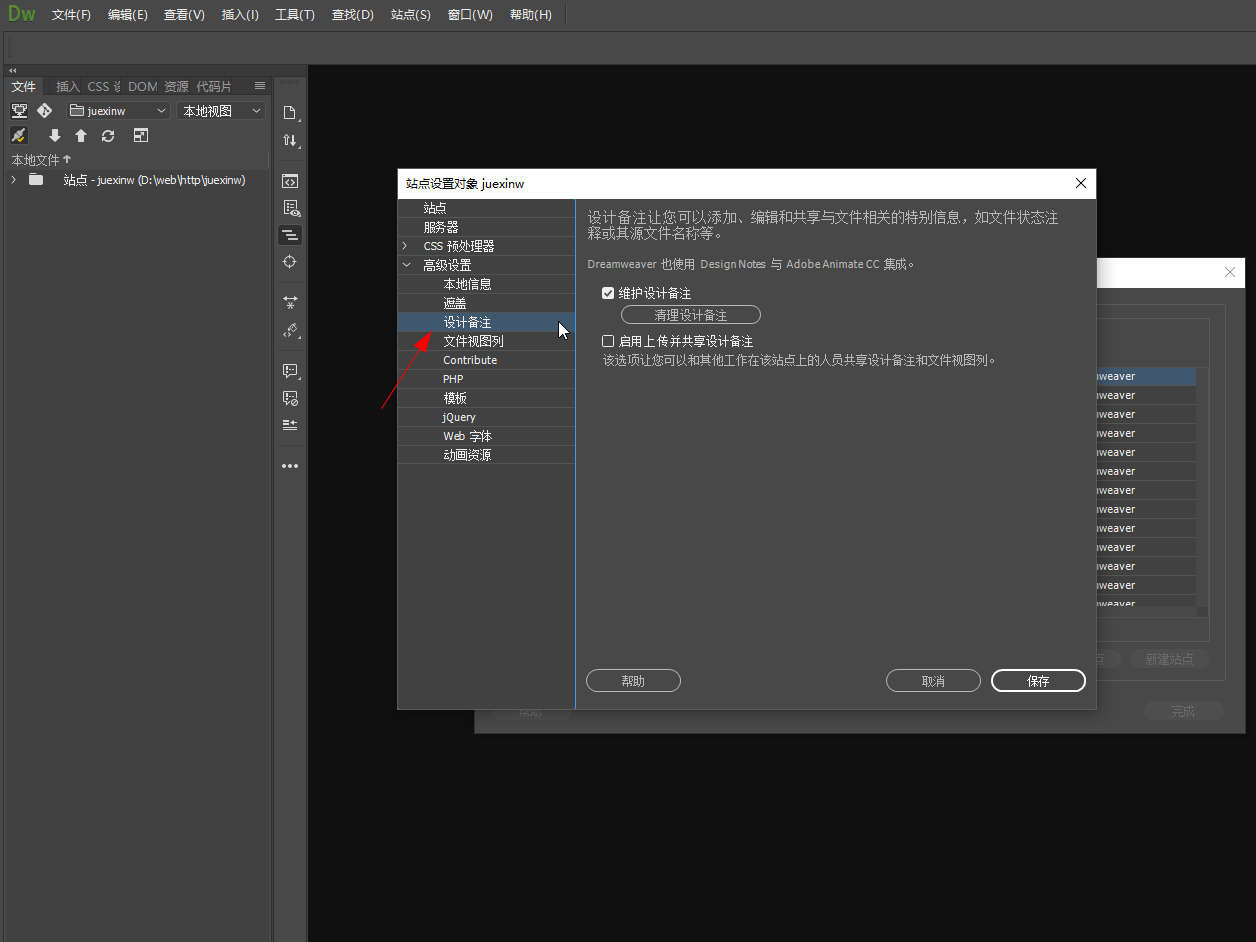
Task: Select jQuery in the settings list
Action: pos(486,417)
